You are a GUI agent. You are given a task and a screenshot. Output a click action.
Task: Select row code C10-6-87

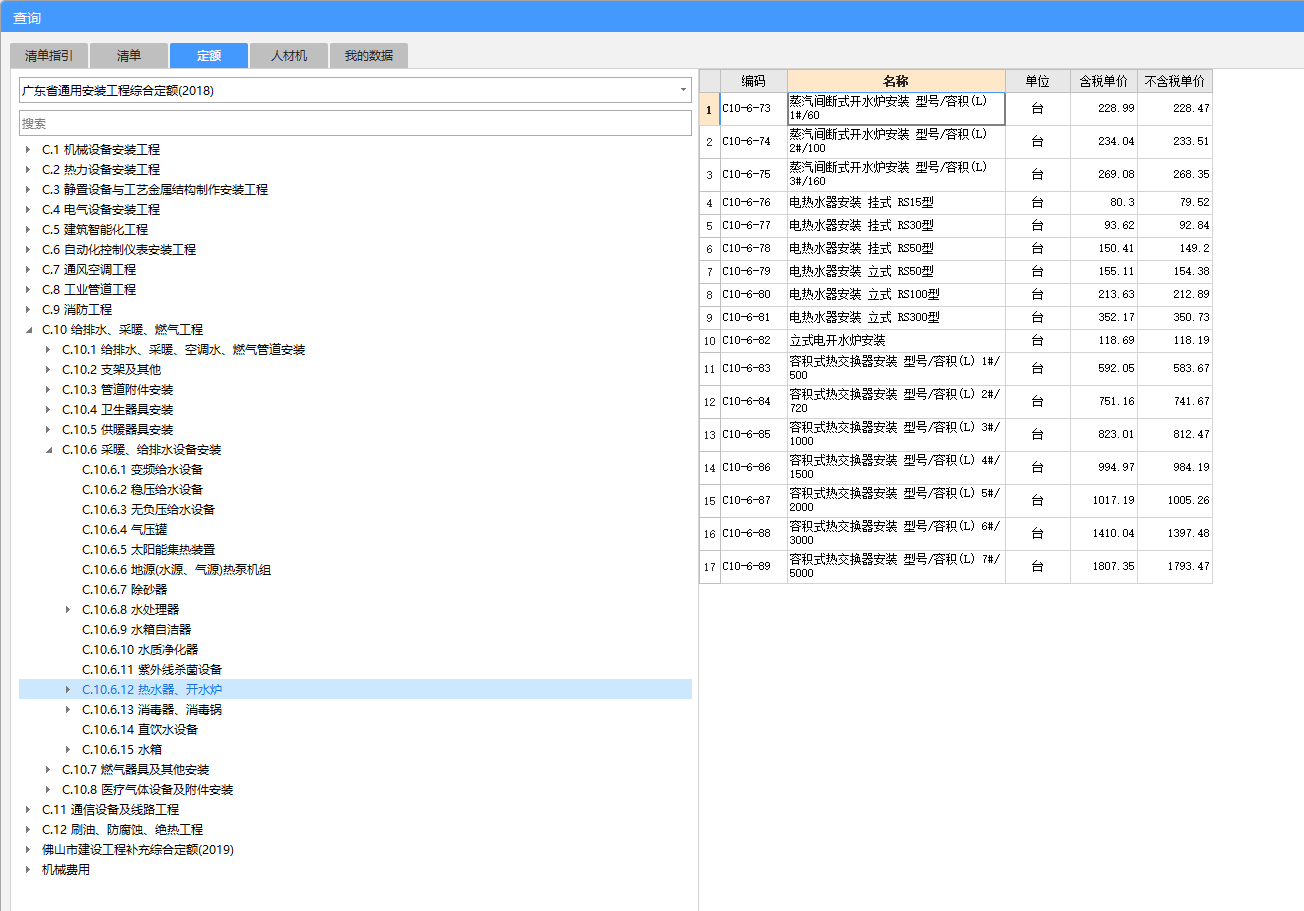pyautogui.click(x=753, y=501)
